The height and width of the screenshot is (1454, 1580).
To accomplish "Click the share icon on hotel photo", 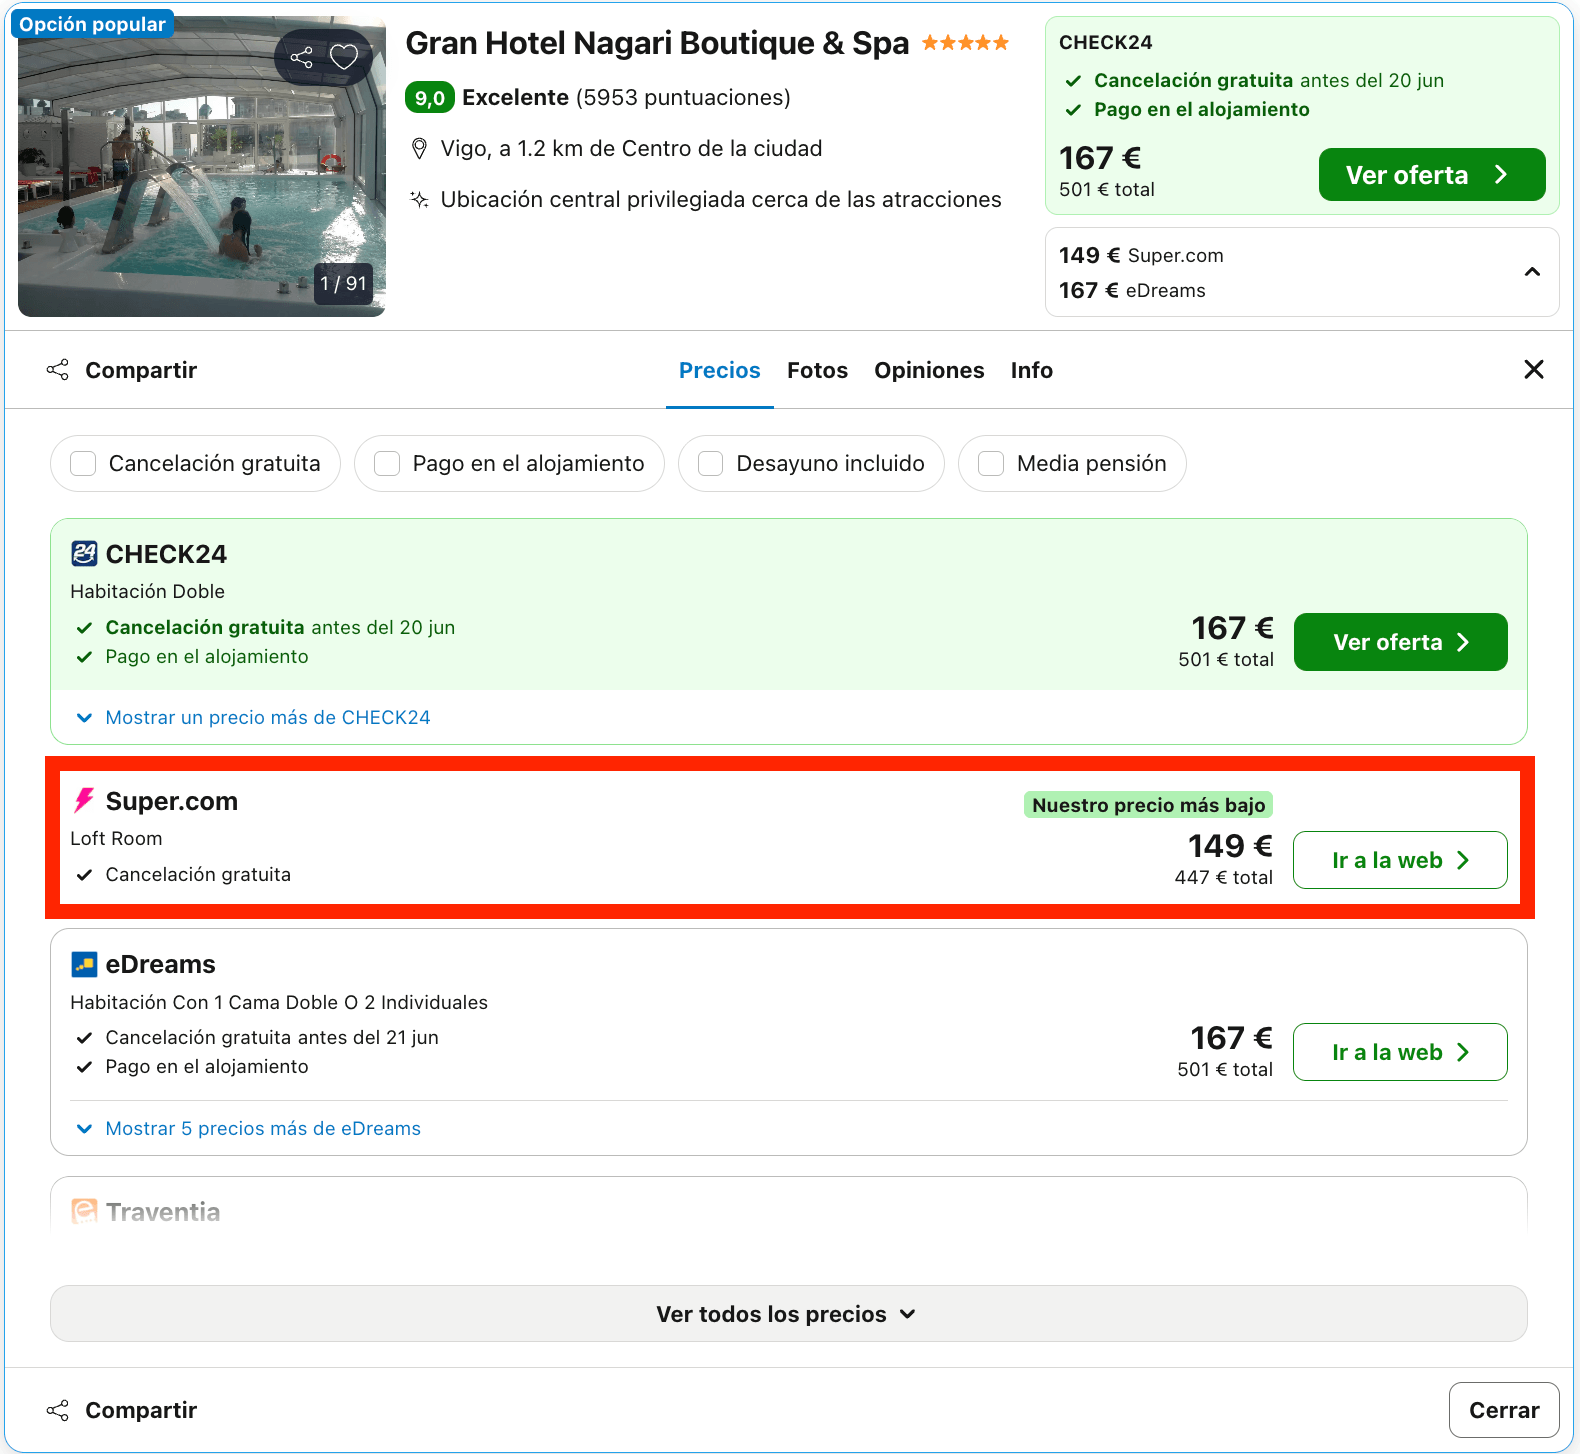I will pyautogui.click(x=301, y=57).
